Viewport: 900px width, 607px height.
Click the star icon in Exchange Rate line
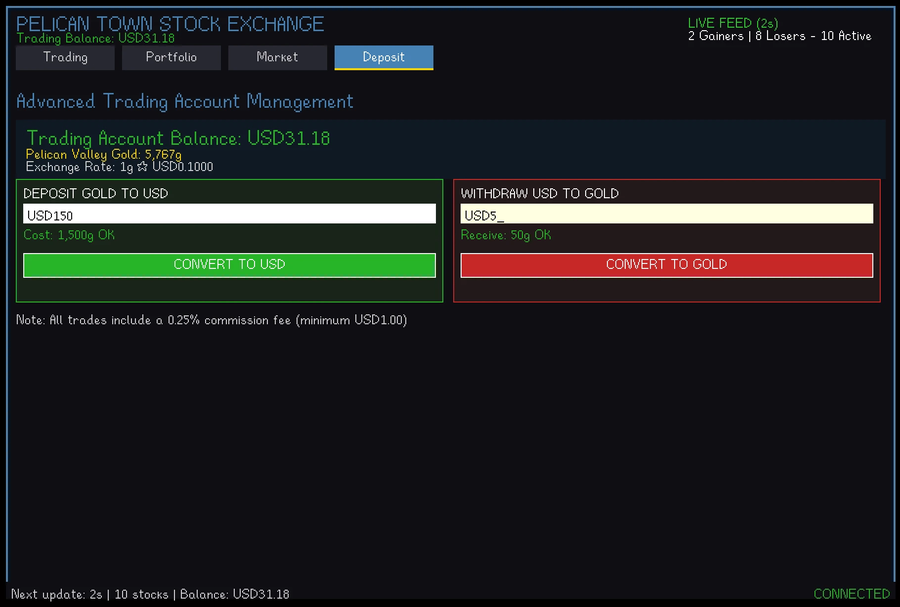coord(142,167)
